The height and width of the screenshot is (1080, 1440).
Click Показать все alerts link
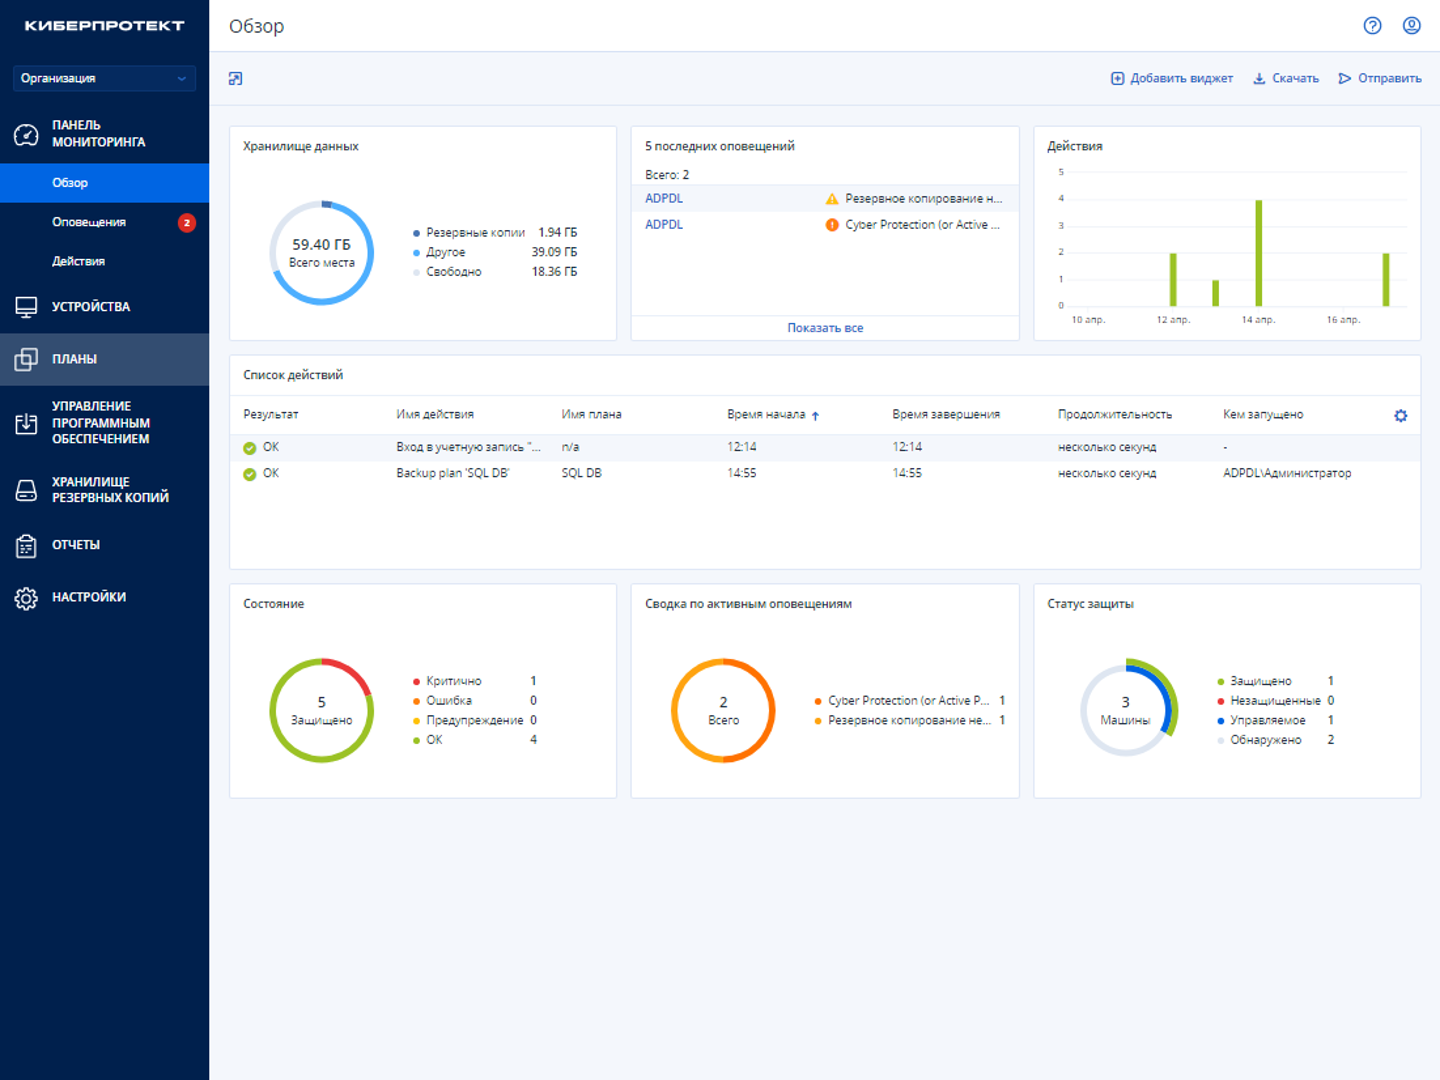point(825,328)
